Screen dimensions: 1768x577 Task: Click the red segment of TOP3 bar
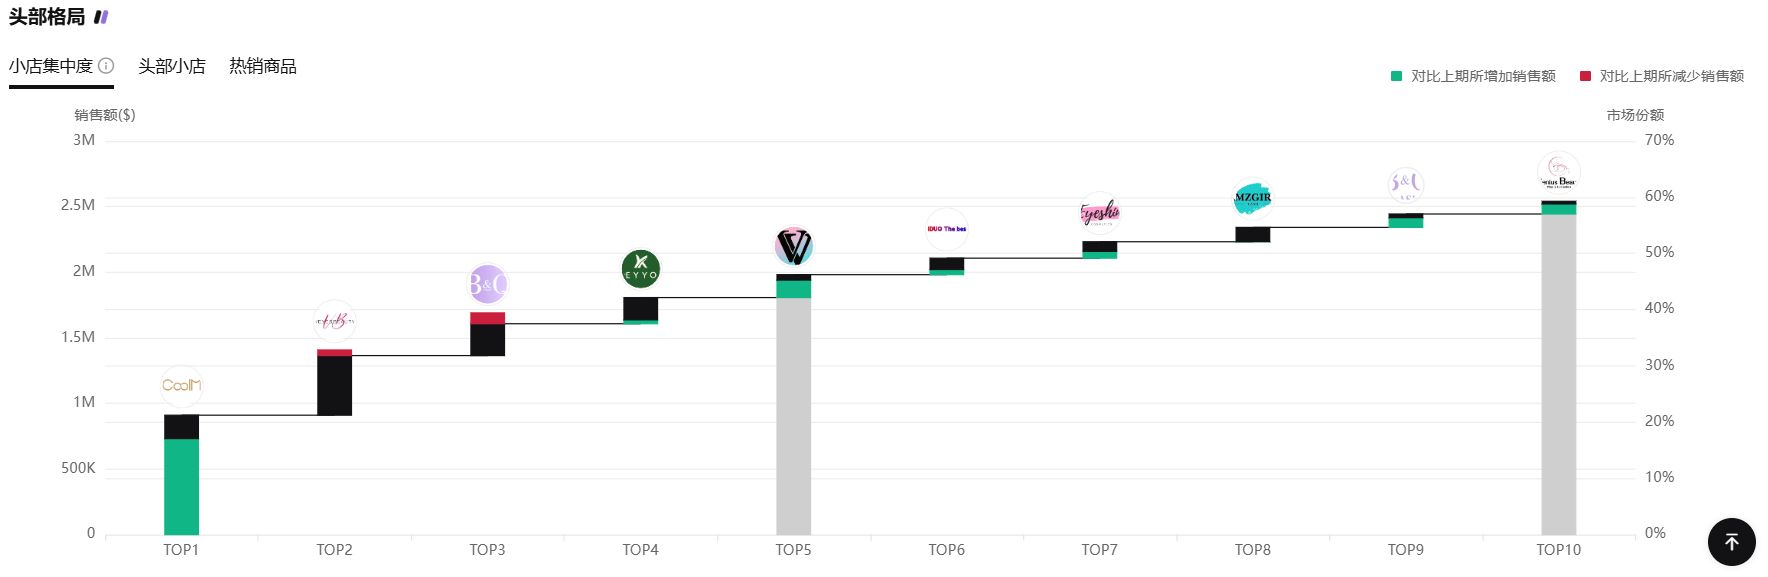tap(487, 318)
